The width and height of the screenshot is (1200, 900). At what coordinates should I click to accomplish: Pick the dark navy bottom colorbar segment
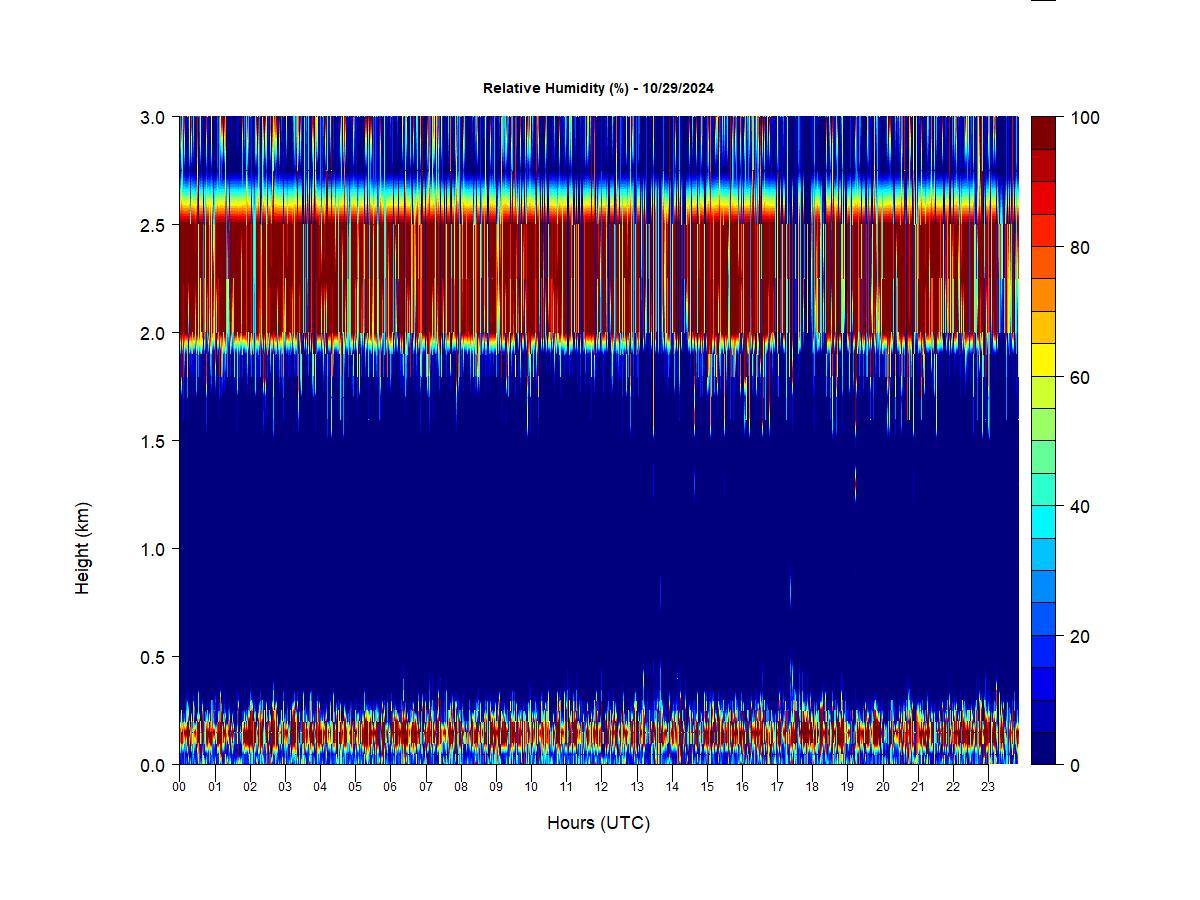[x=1043, y=748]
